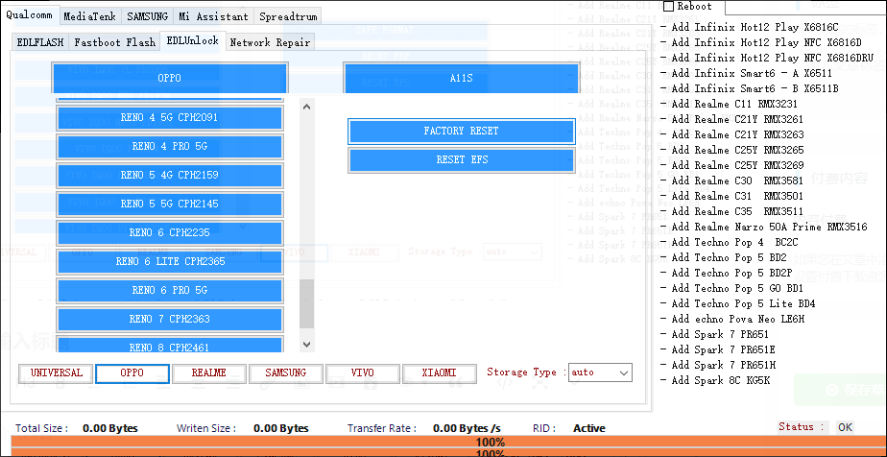
Task: Click model list scroll down arrow
Action: (307, 343)
